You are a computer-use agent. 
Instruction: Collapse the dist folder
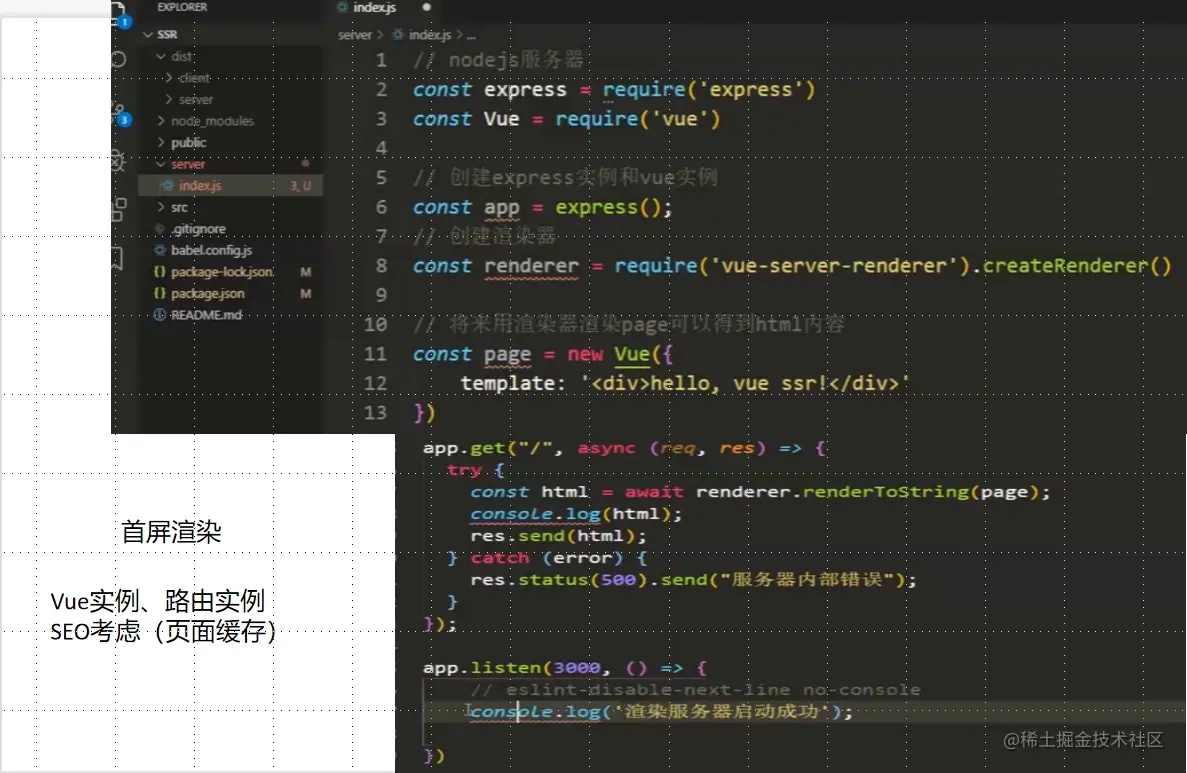point(160,56)
